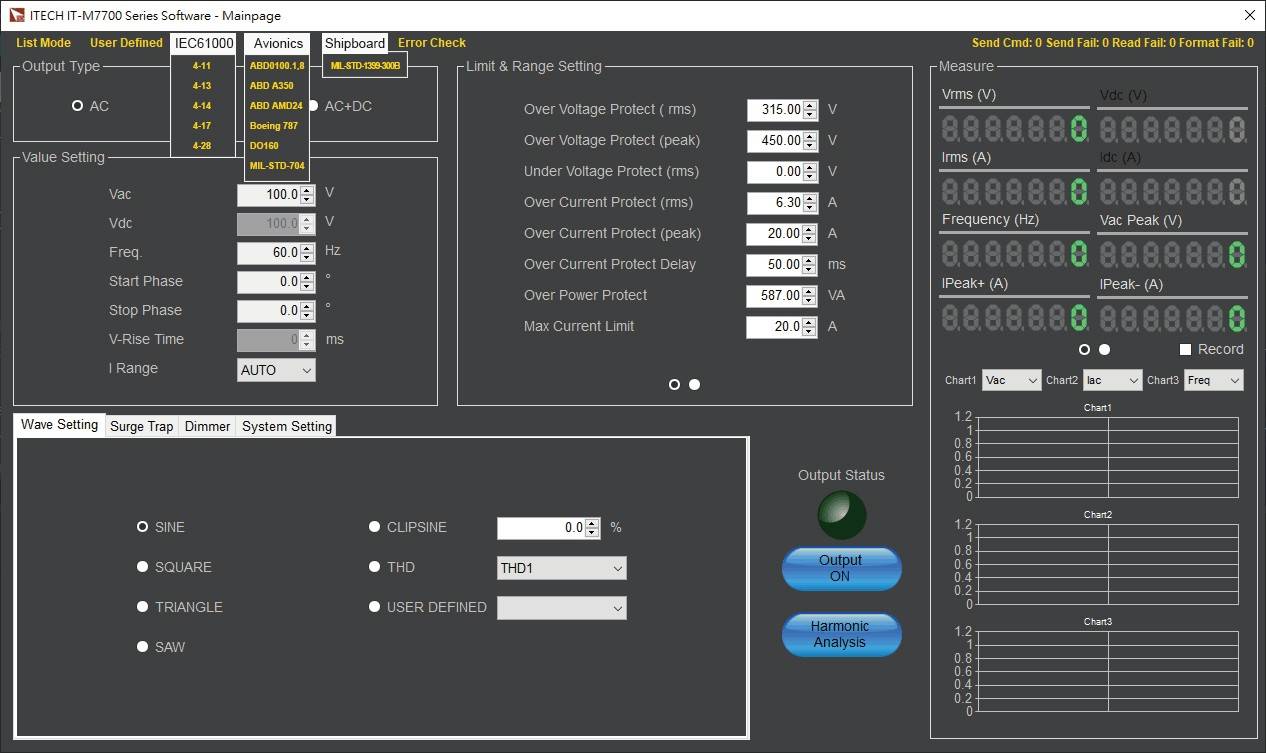Select MIL-STD-704 avionics standard
The width and height of the screenshot is (1266, 753).
[277, 166]
